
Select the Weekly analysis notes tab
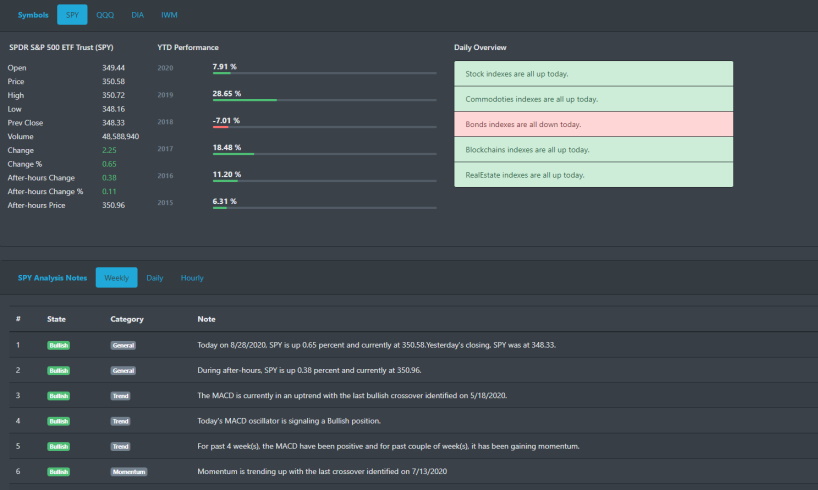[116, 278]
